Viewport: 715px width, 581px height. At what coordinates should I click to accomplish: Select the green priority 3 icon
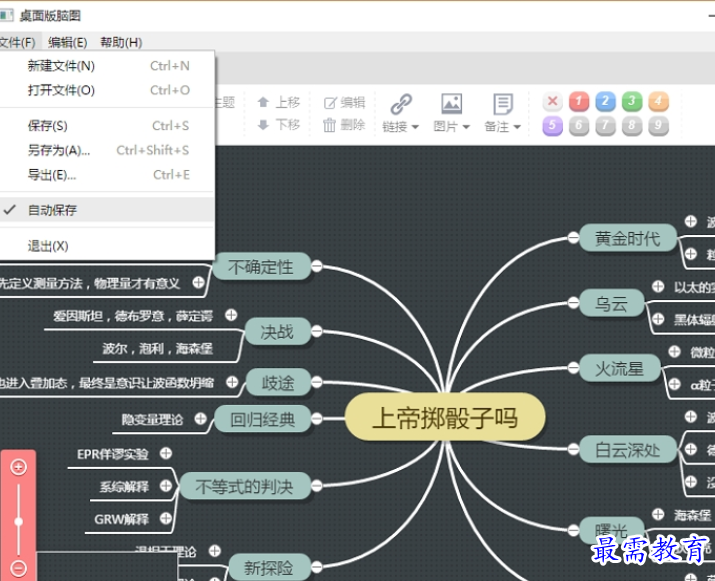pos(632,101)
